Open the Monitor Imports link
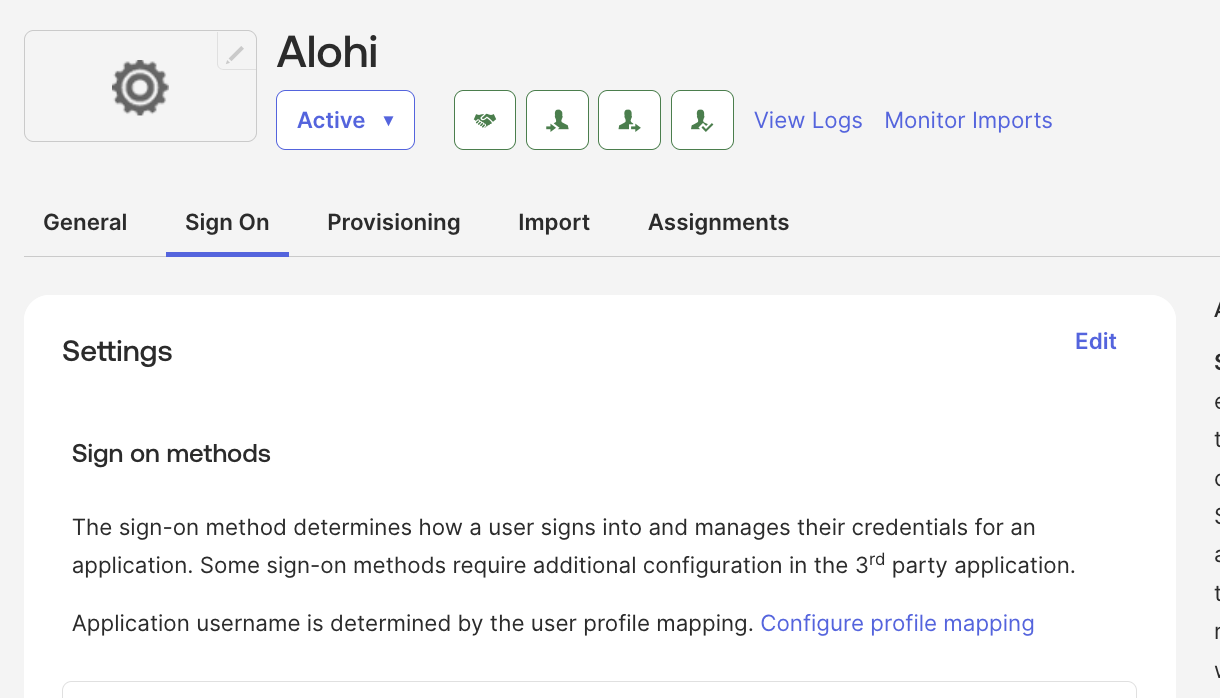The height and width of the screenshot is (698, 1220). (968, 120)
